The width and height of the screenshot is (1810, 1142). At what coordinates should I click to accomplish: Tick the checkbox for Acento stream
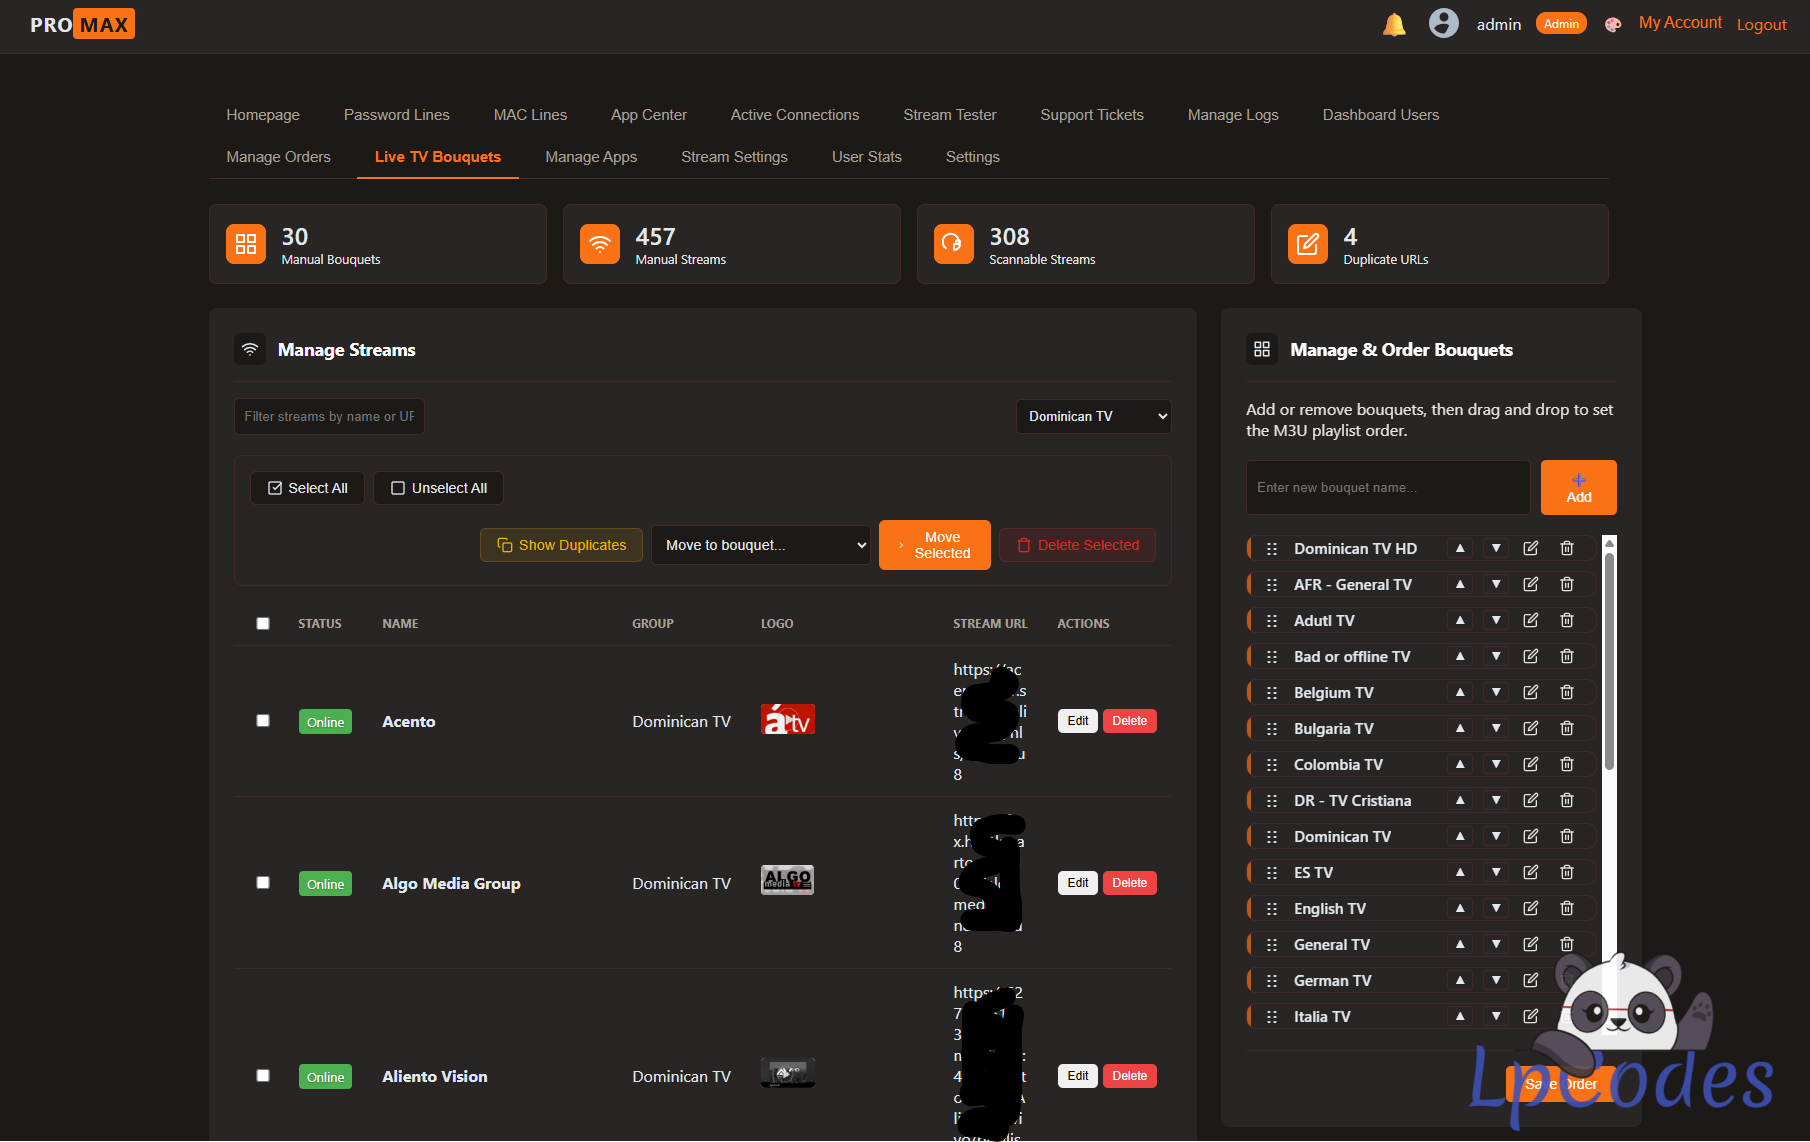(x=263, y=721)
